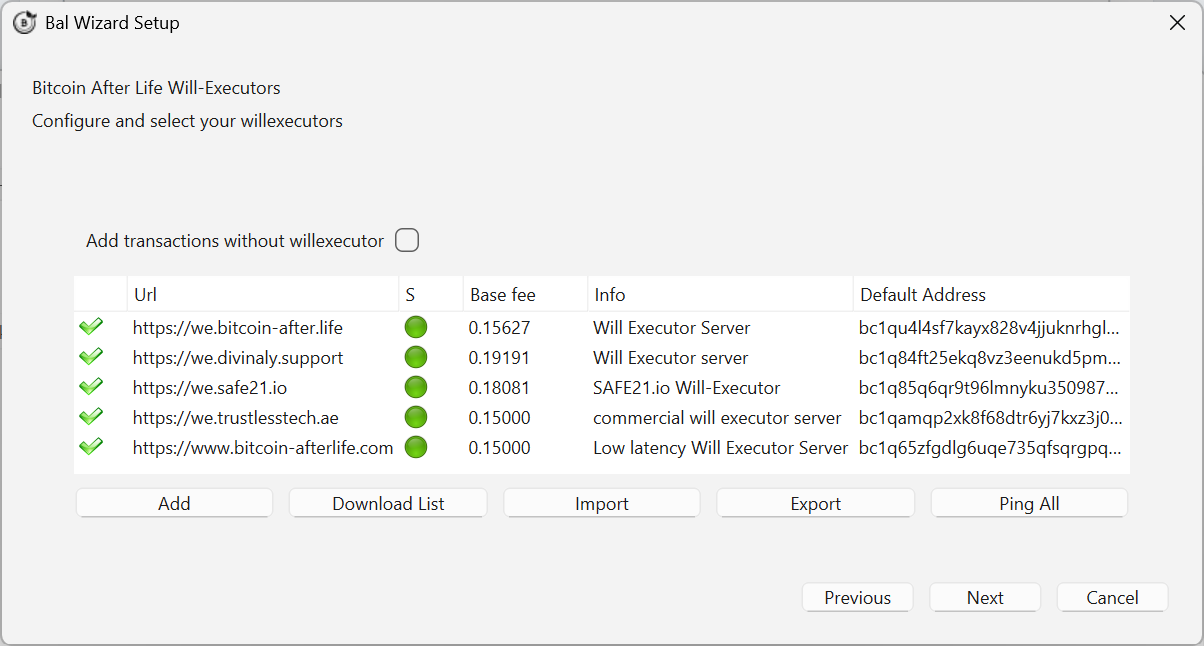Sort by the Url column header
1204x646 pixels.
[262, 294]
